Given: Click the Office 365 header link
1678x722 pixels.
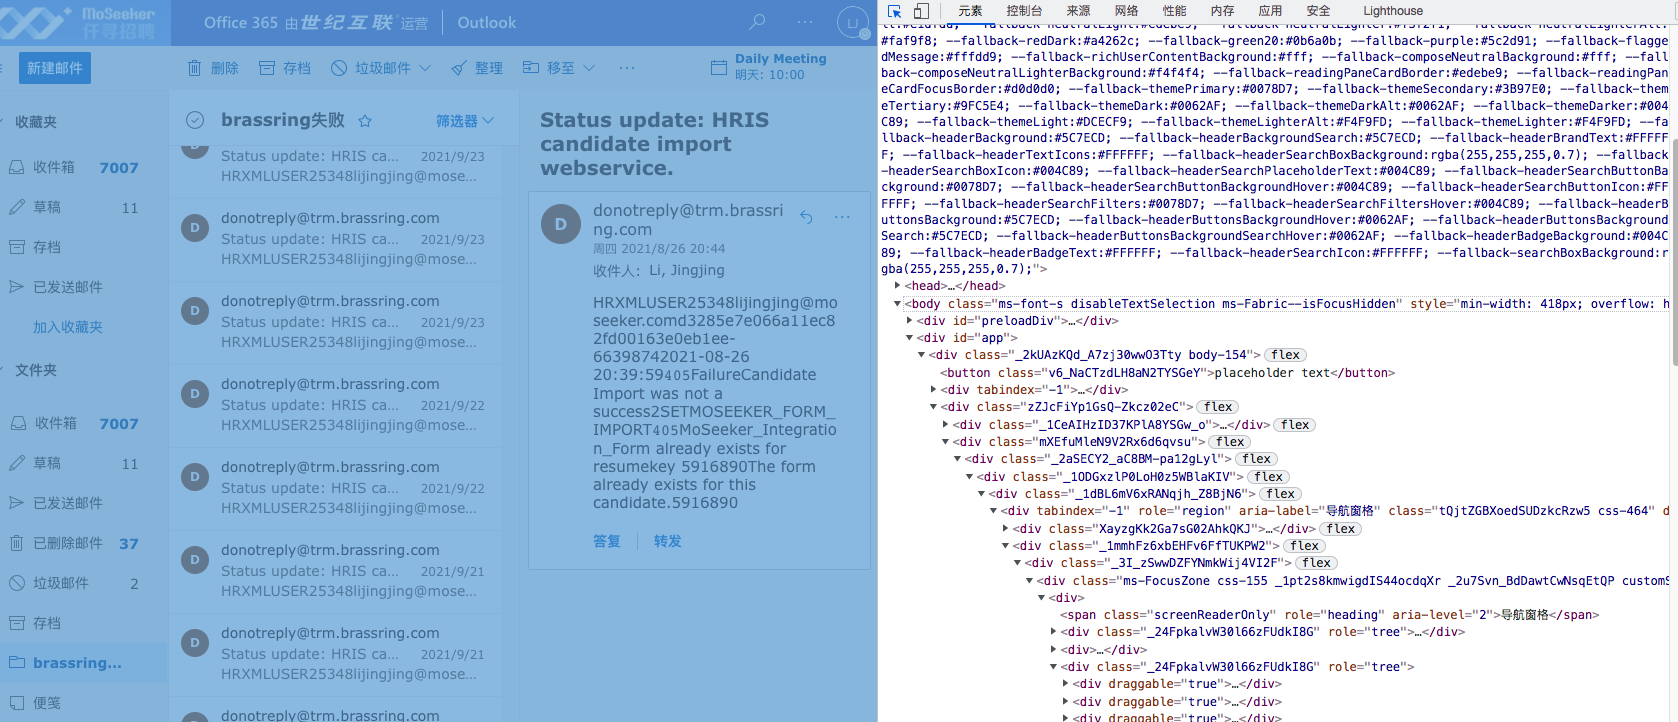Looking at the screenshot, I should (x=316, y=22).
